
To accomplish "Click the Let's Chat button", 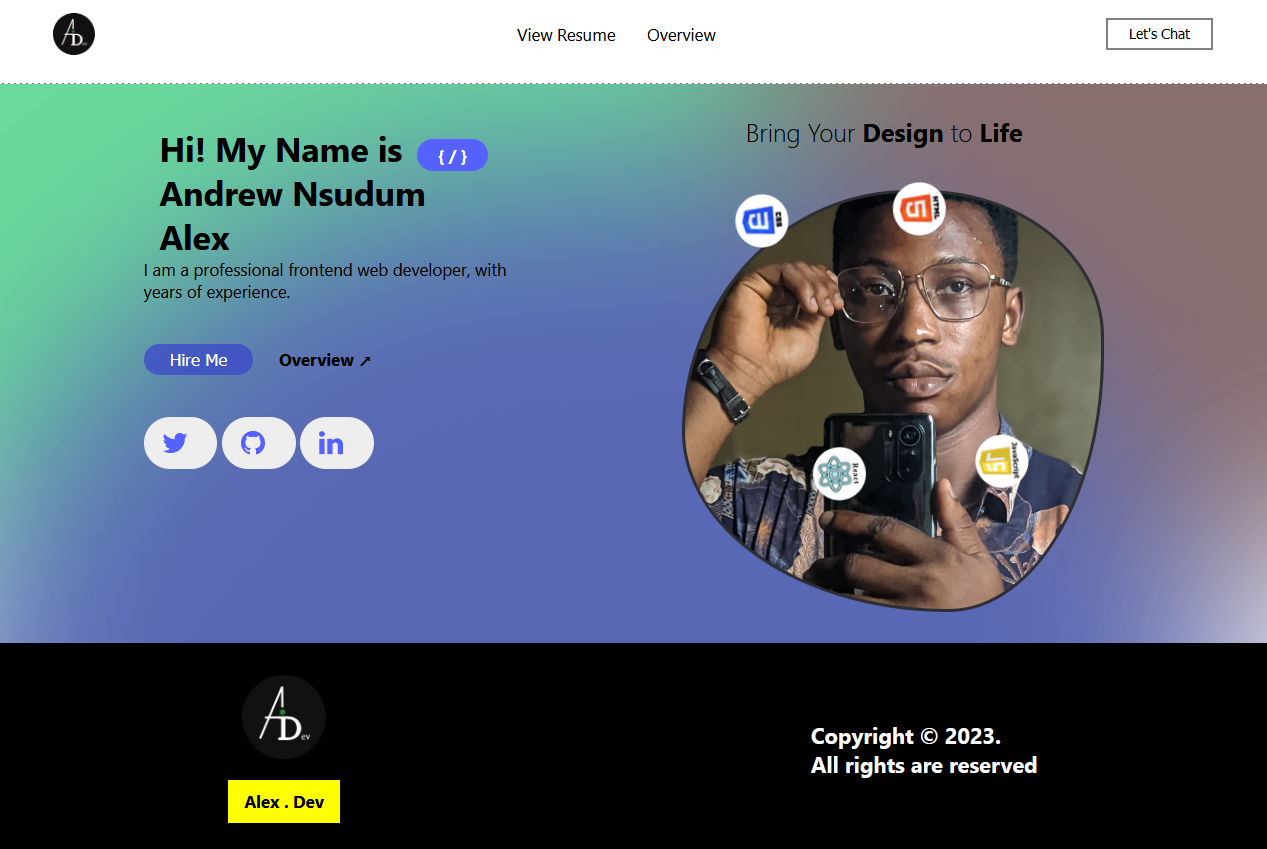I will [1159, 34].
